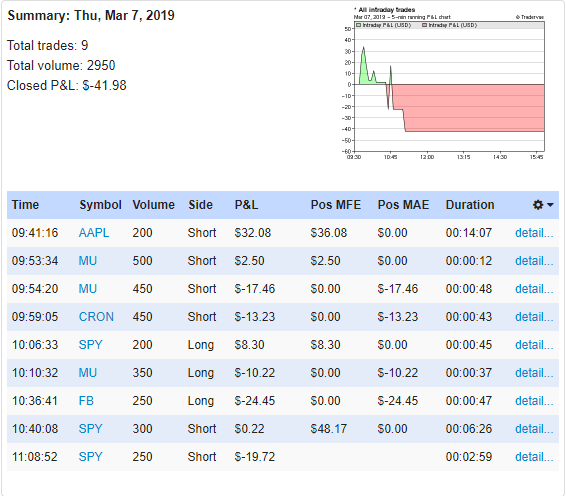The height and width of the screenshot is (496, 566).
Task: Sort by the Pos MFE column header
Action: 336,205
